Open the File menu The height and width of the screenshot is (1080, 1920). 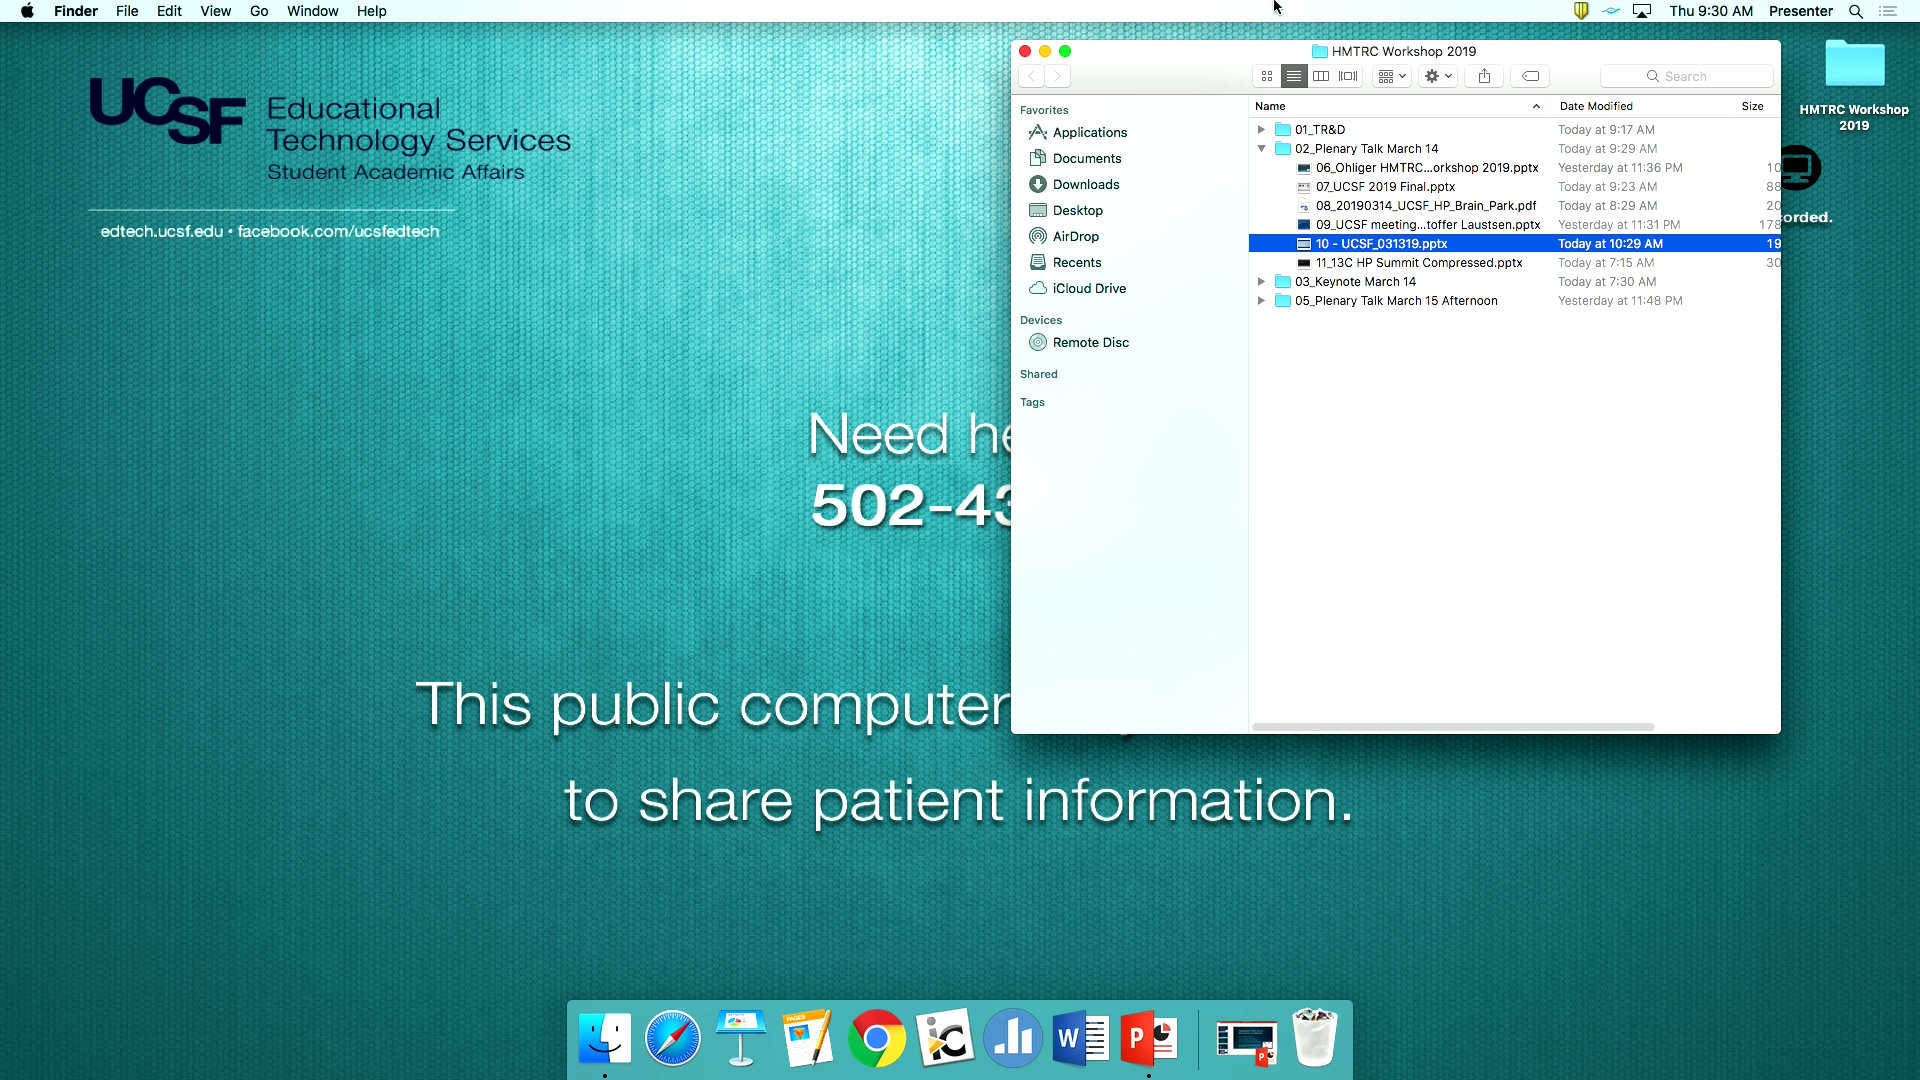127,11
